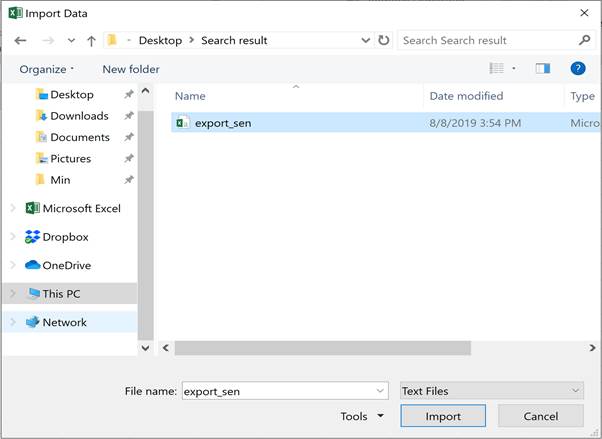Refresh the Search result folder

coord(384,41)
